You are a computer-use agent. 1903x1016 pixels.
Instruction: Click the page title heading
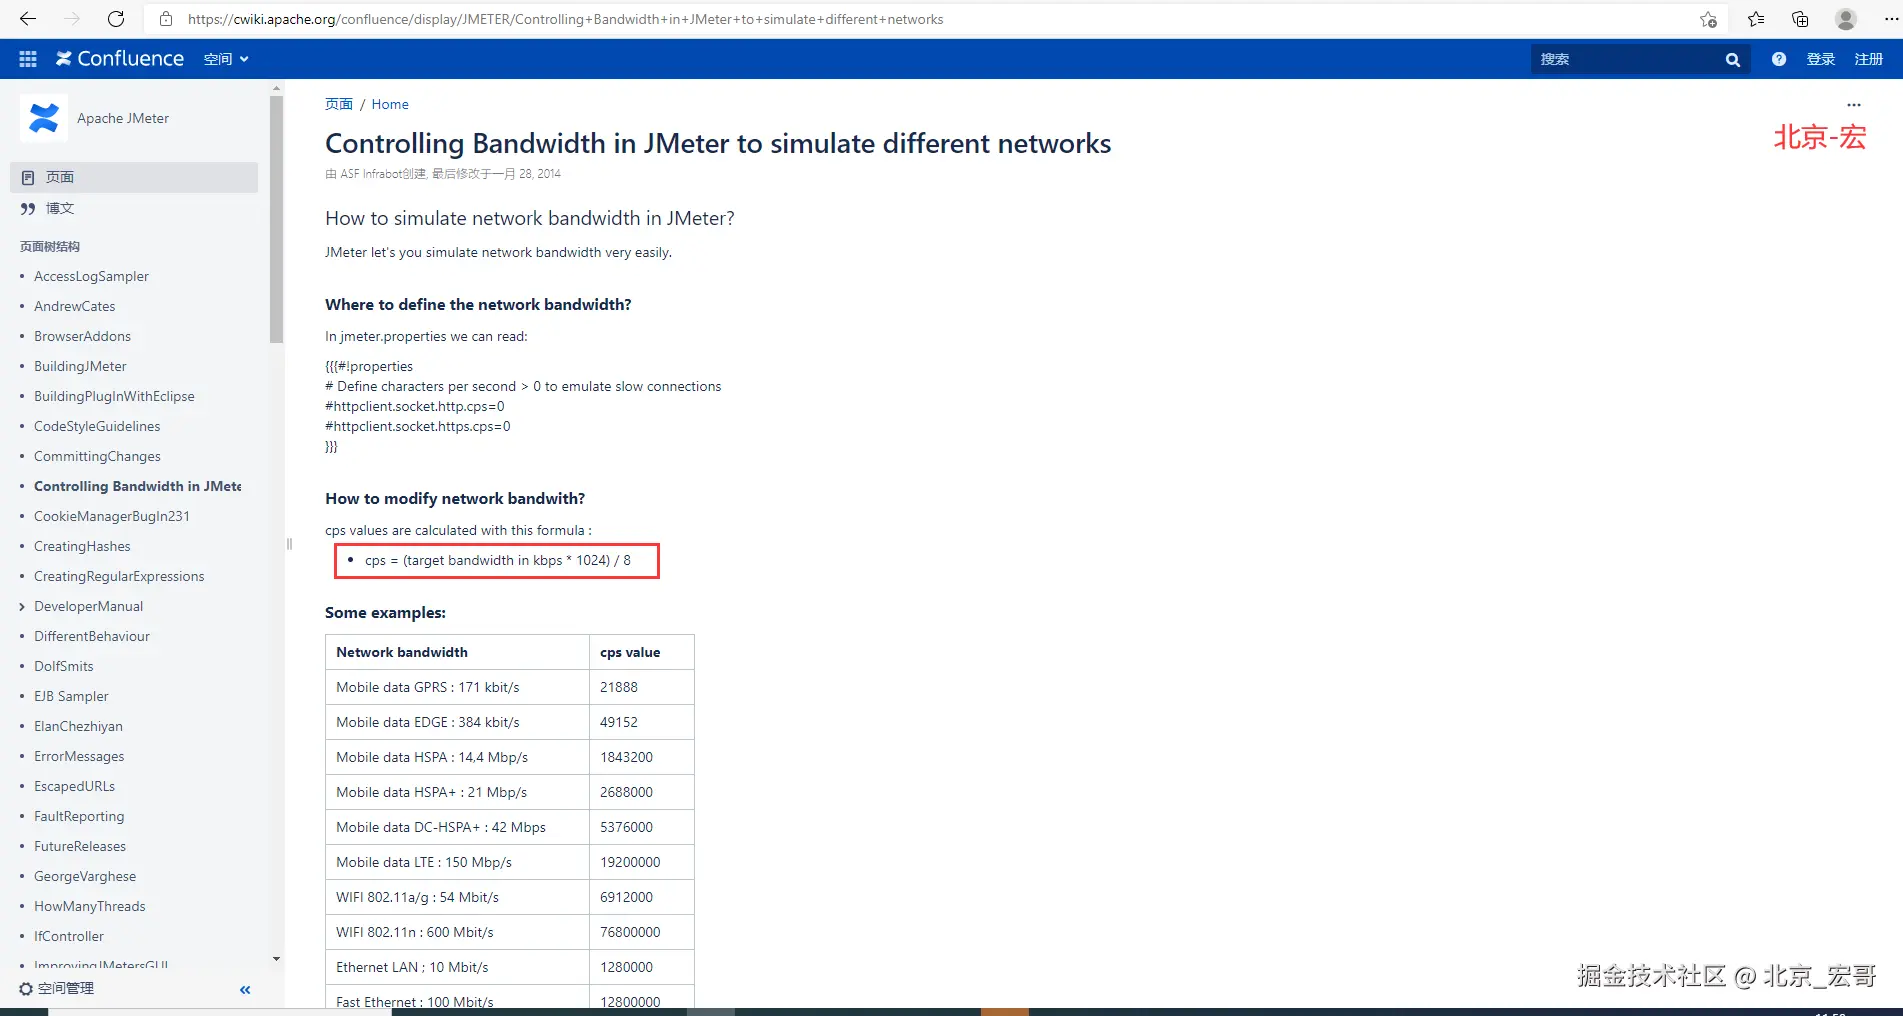[718, 143]
